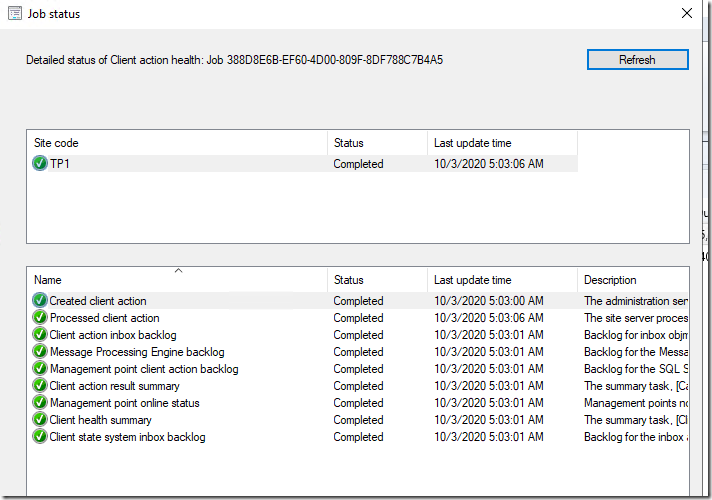Select the TP1 site row Completed status
712x500 pixels.
[x=358, y=164]
